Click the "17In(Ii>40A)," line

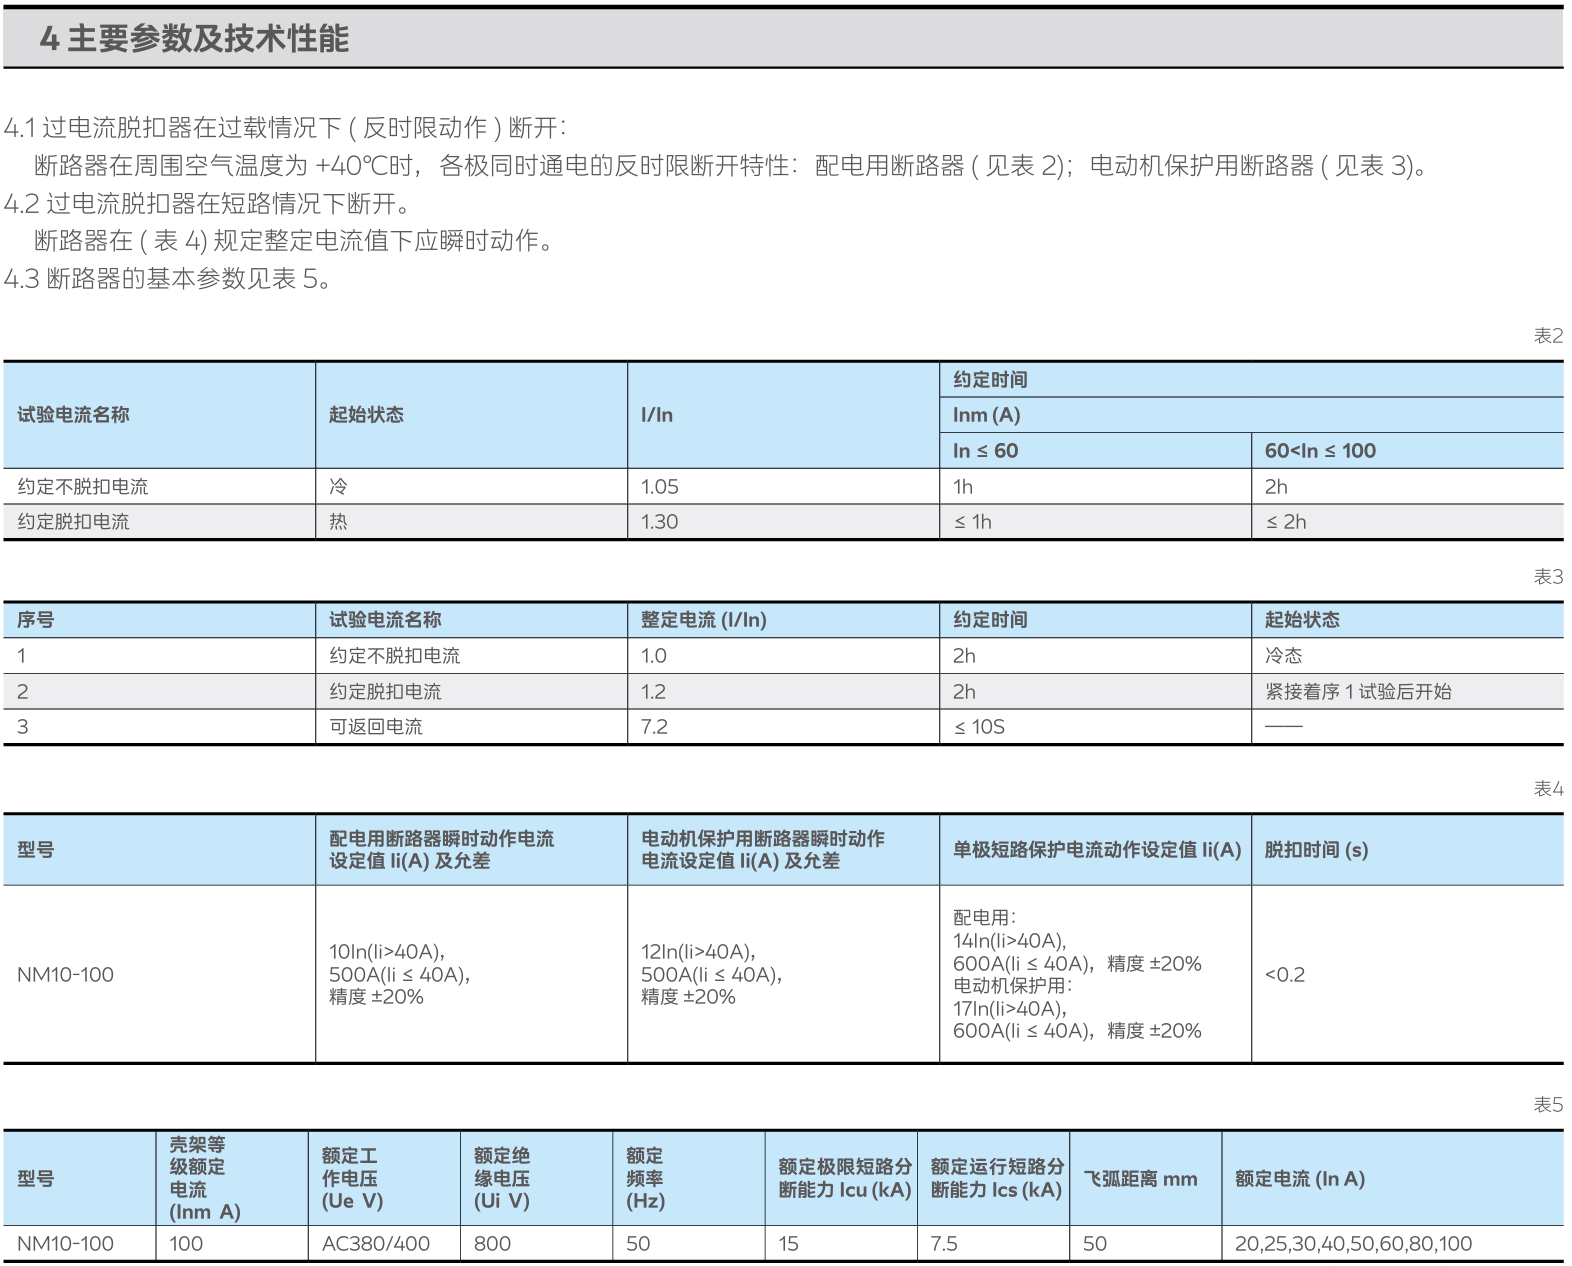(1010, 1009)
